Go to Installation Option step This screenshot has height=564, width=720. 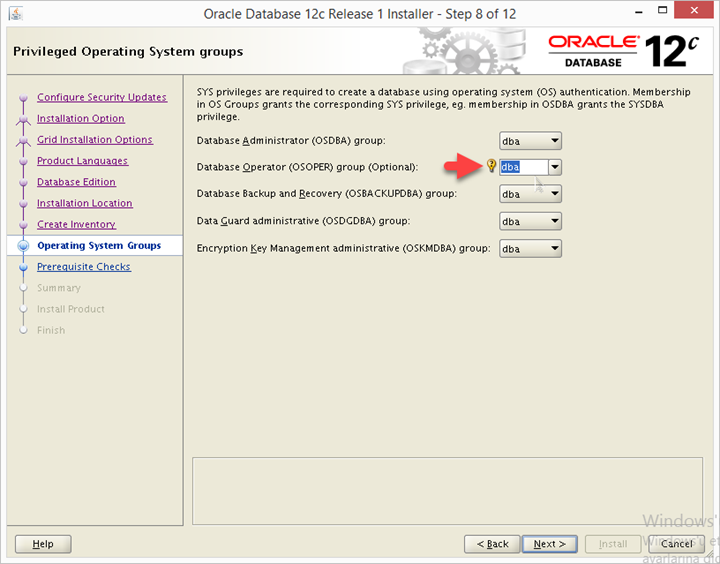(81, 118)
